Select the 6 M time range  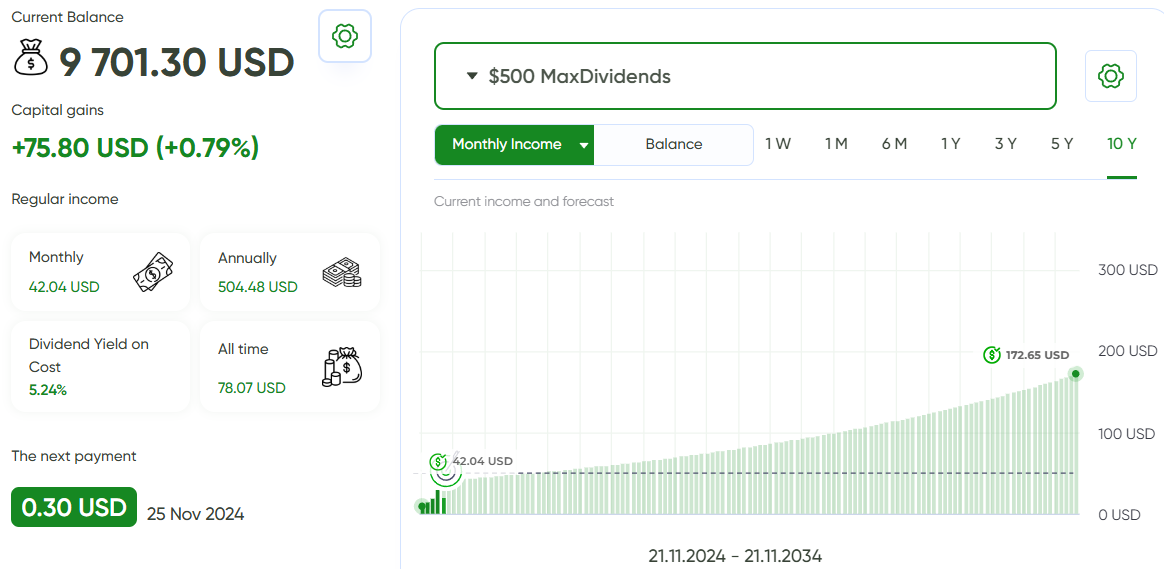pos(894,144)
